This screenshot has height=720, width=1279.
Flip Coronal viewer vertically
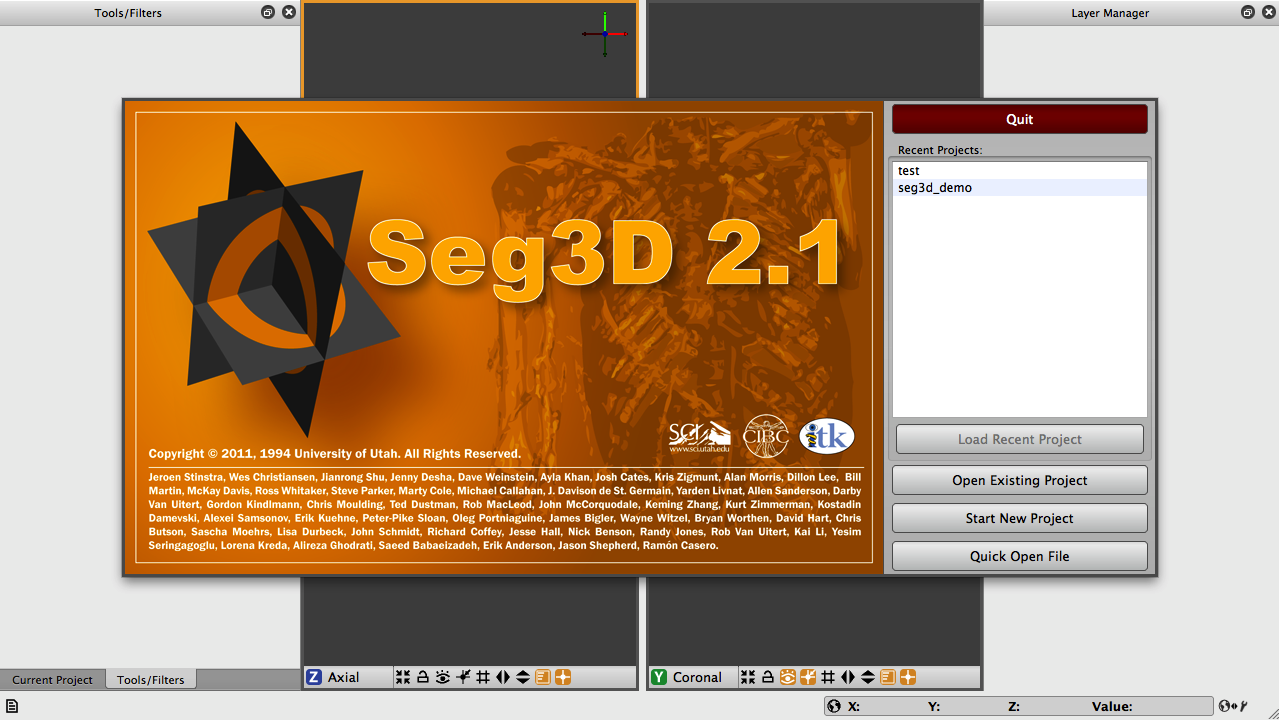pos(868,677)
